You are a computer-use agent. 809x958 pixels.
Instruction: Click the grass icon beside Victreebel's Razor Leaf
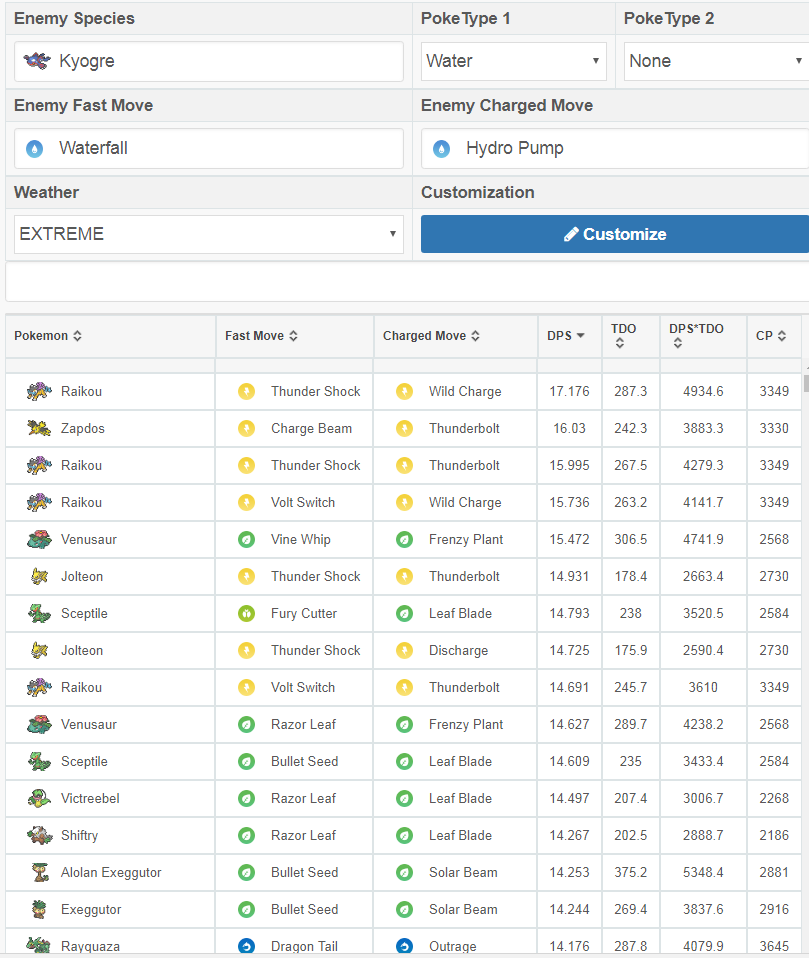coord(246,798)
